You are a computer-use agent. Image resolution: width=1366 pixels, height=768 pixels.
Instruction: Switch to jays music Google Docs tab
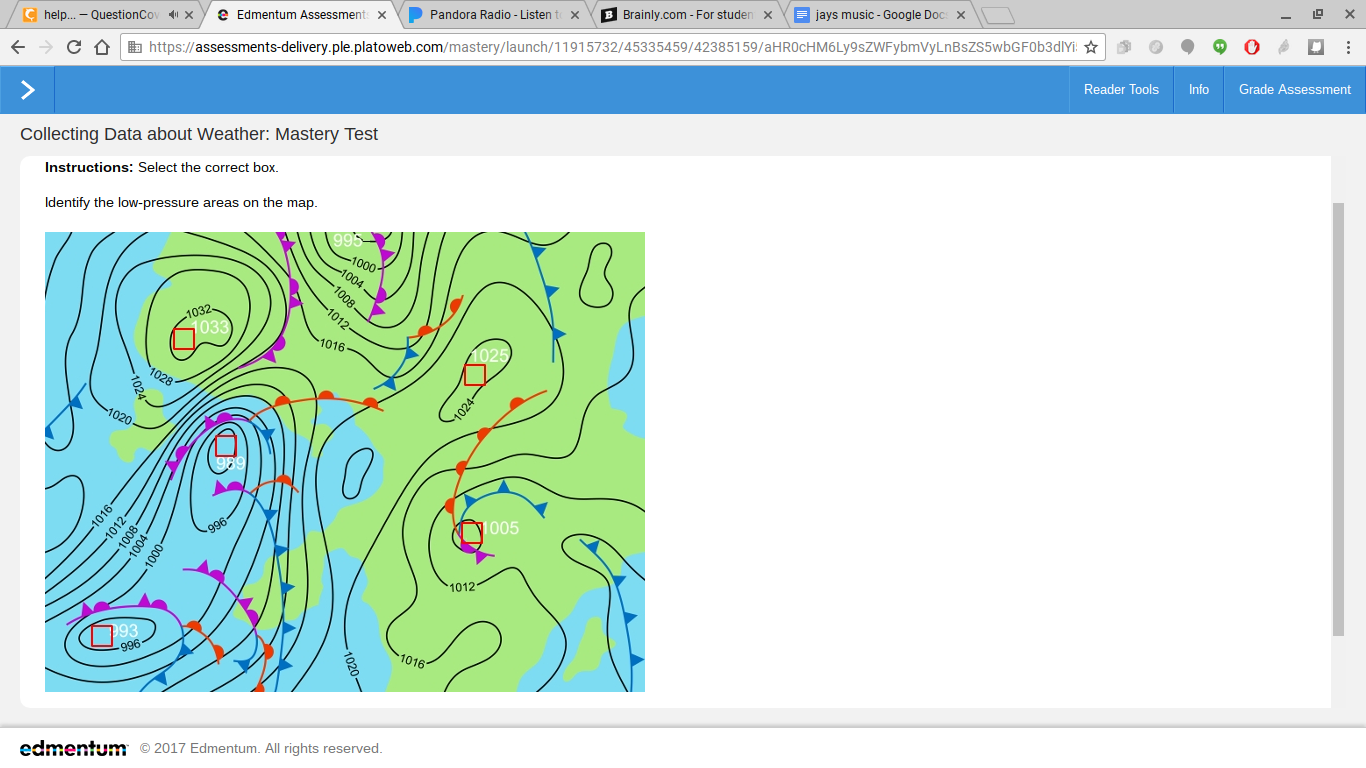[880, 15]
